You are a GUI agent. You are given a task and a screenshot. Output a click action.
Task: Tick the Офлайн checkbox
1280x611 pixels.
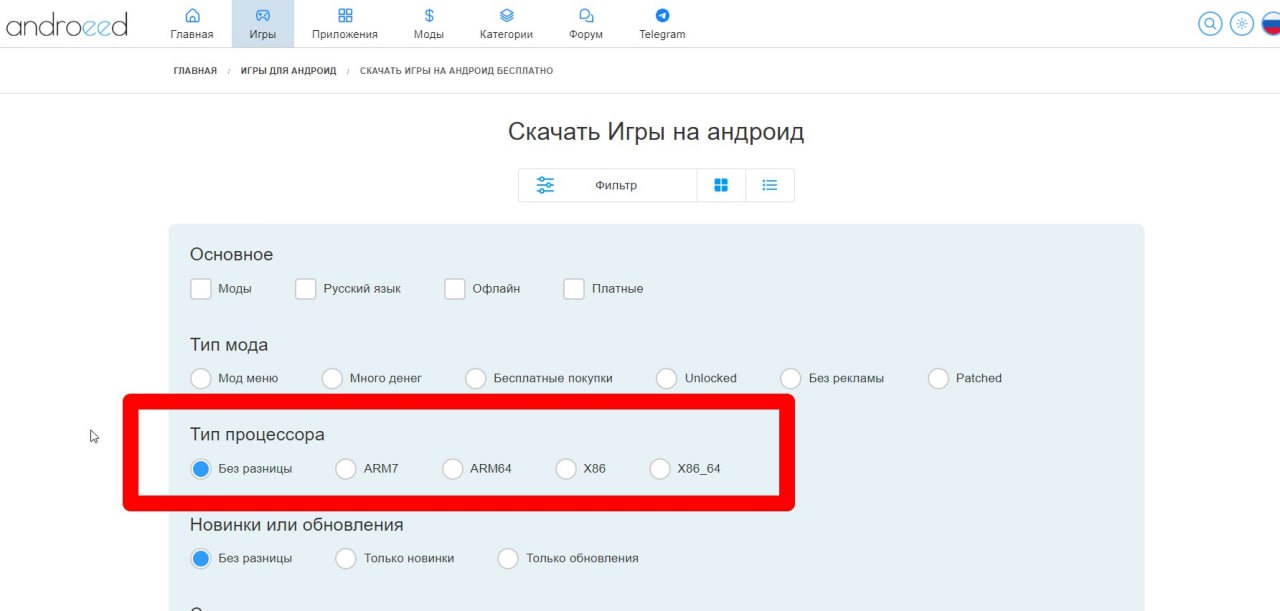click(x=455, y=289)
